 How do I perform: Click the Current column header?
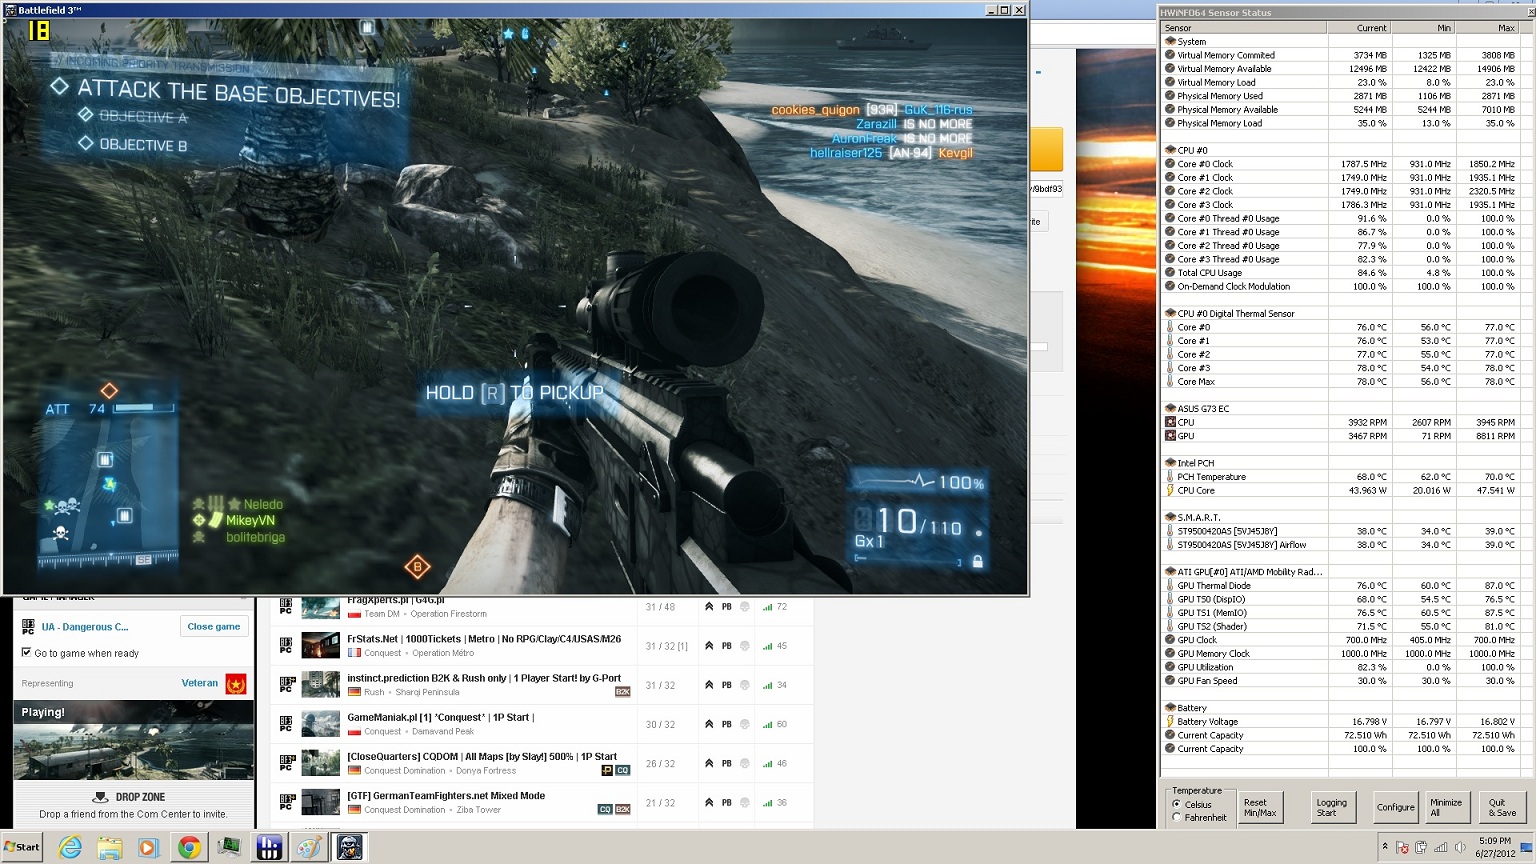point(1359,28)
